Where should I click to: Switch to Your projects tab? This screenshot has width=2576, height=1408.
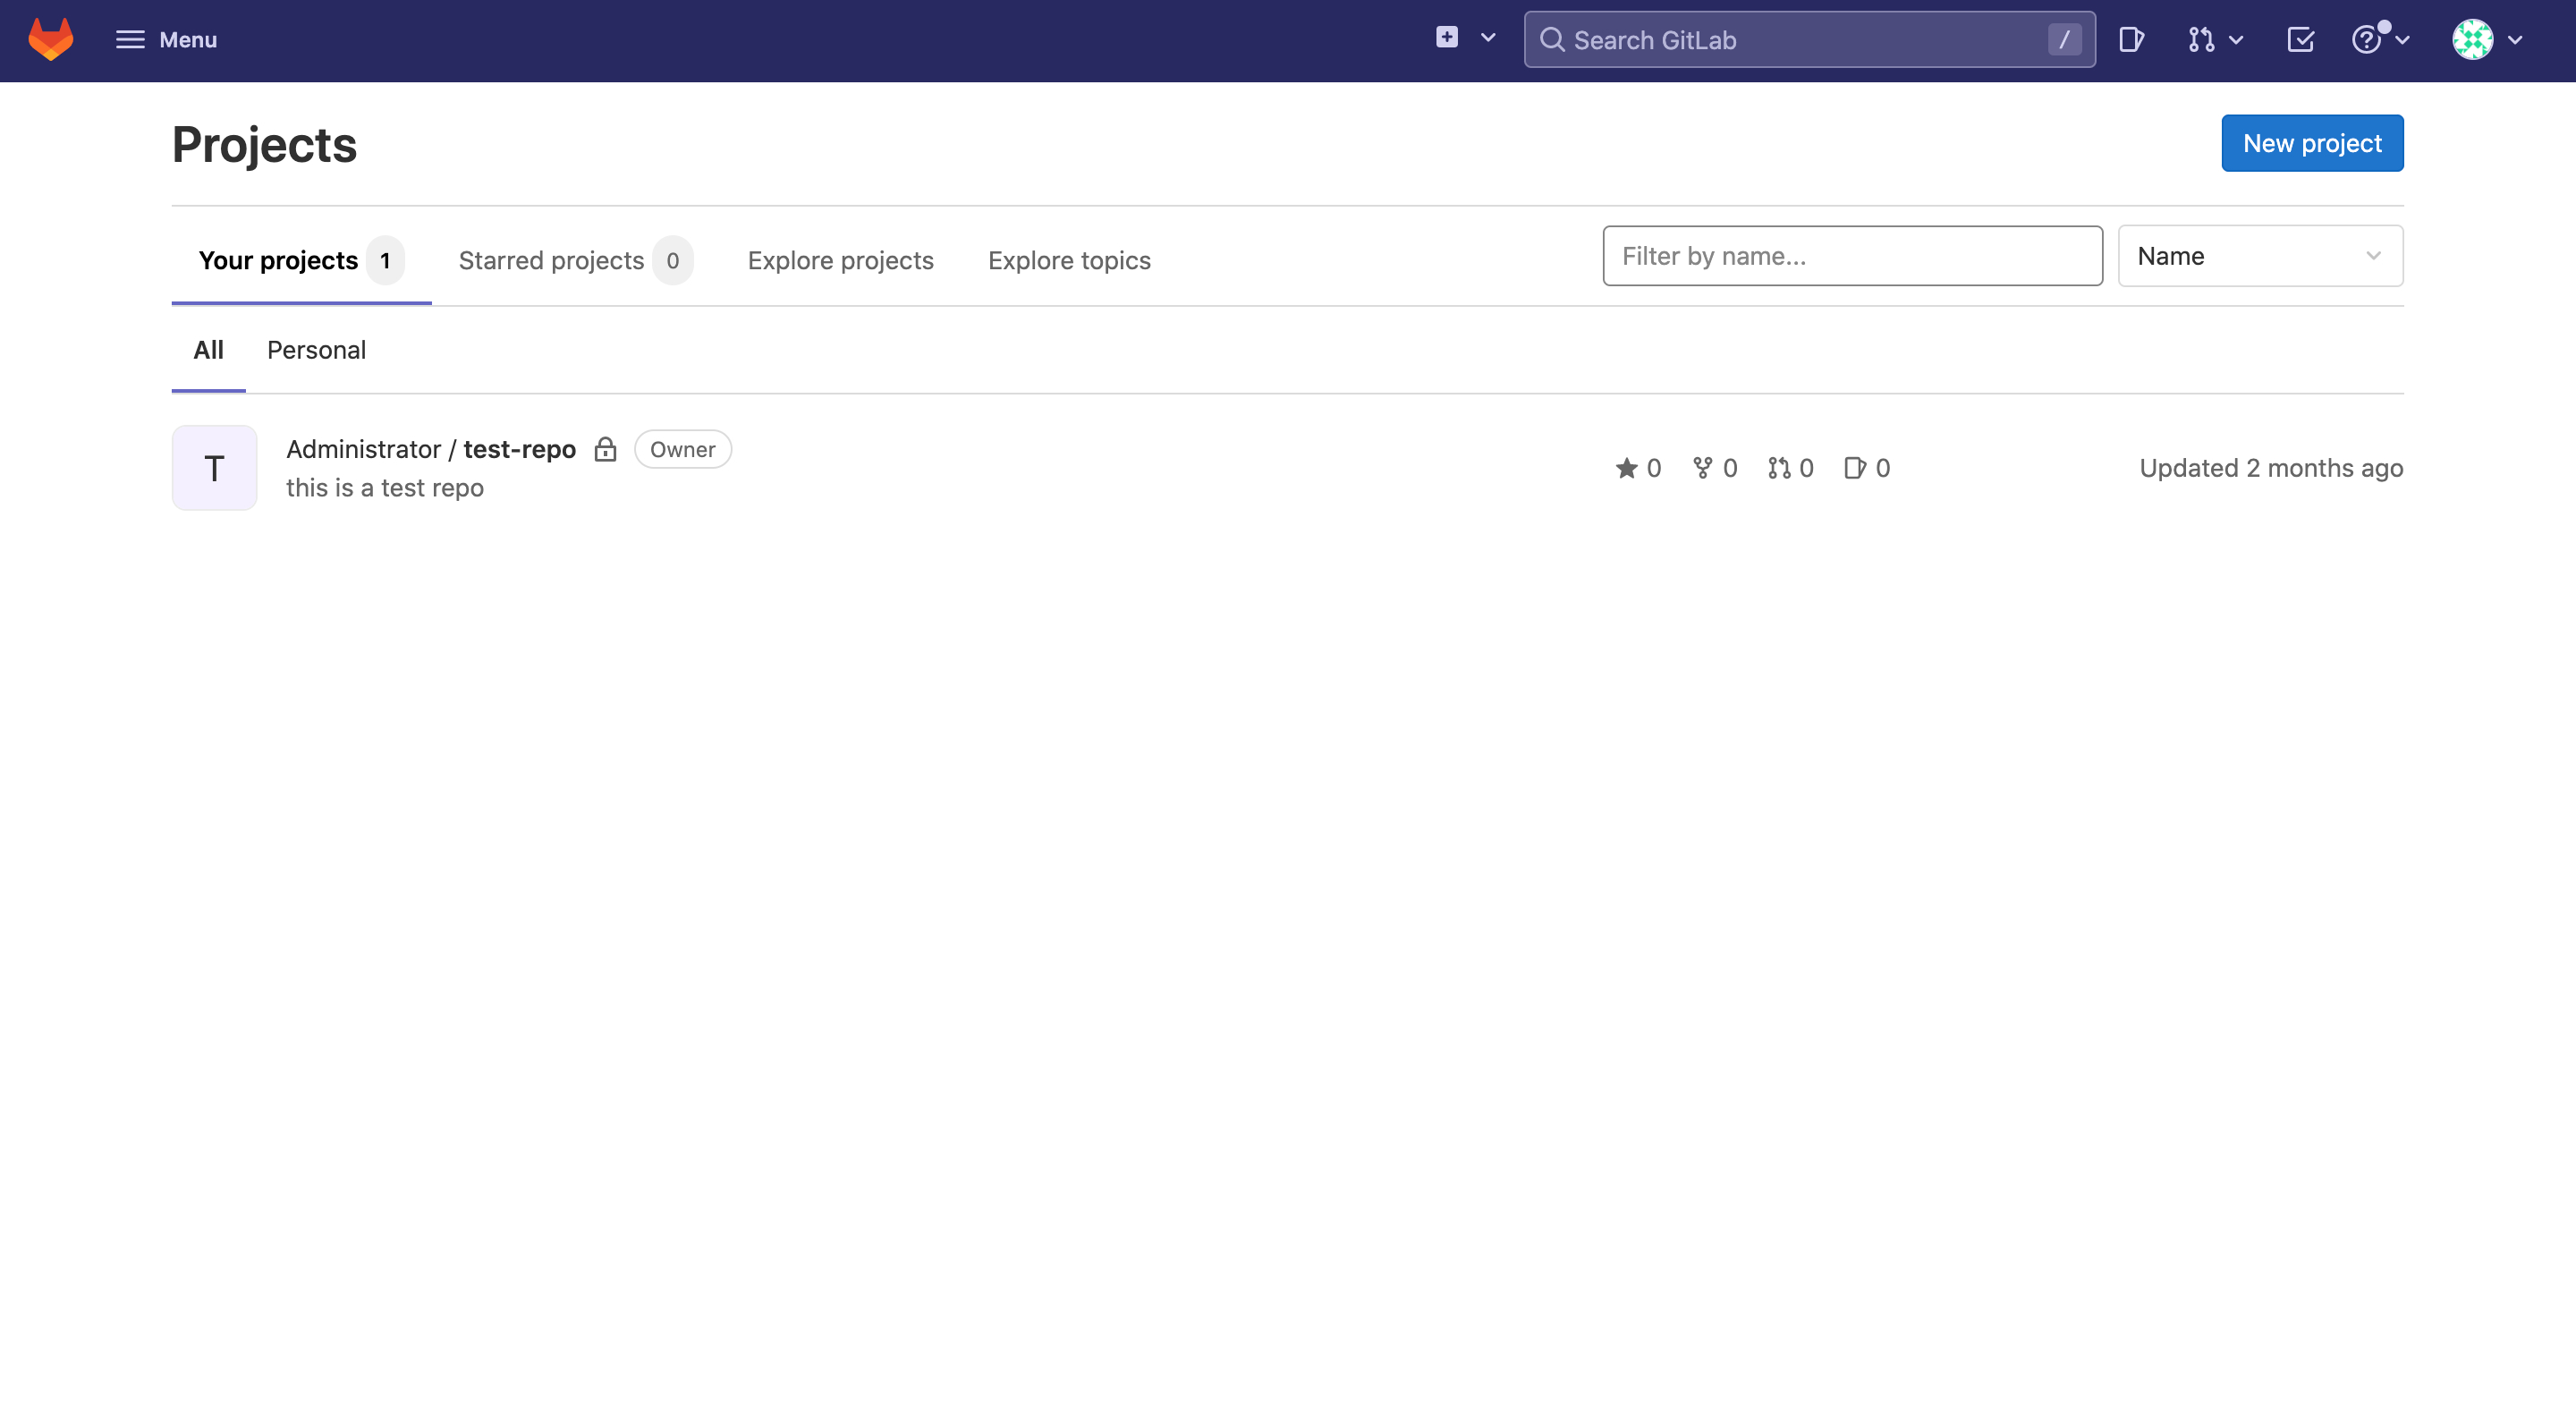pos(301,261)
